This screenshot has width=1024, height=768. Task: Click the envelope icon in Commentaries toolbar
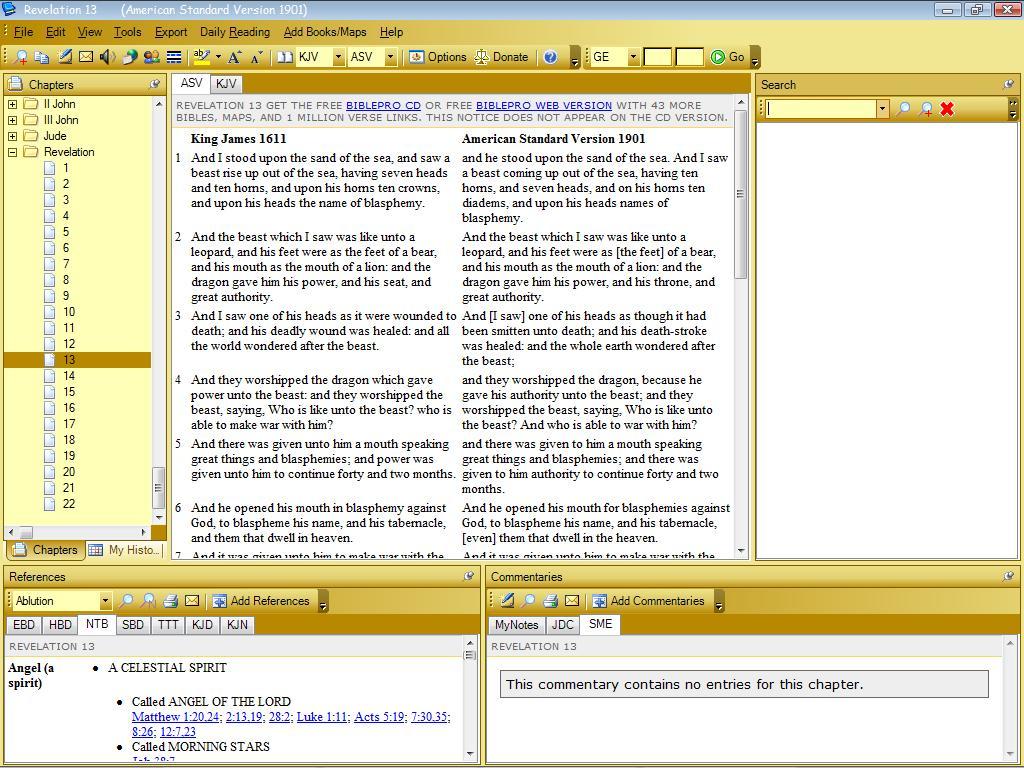[x=572, y=601]
